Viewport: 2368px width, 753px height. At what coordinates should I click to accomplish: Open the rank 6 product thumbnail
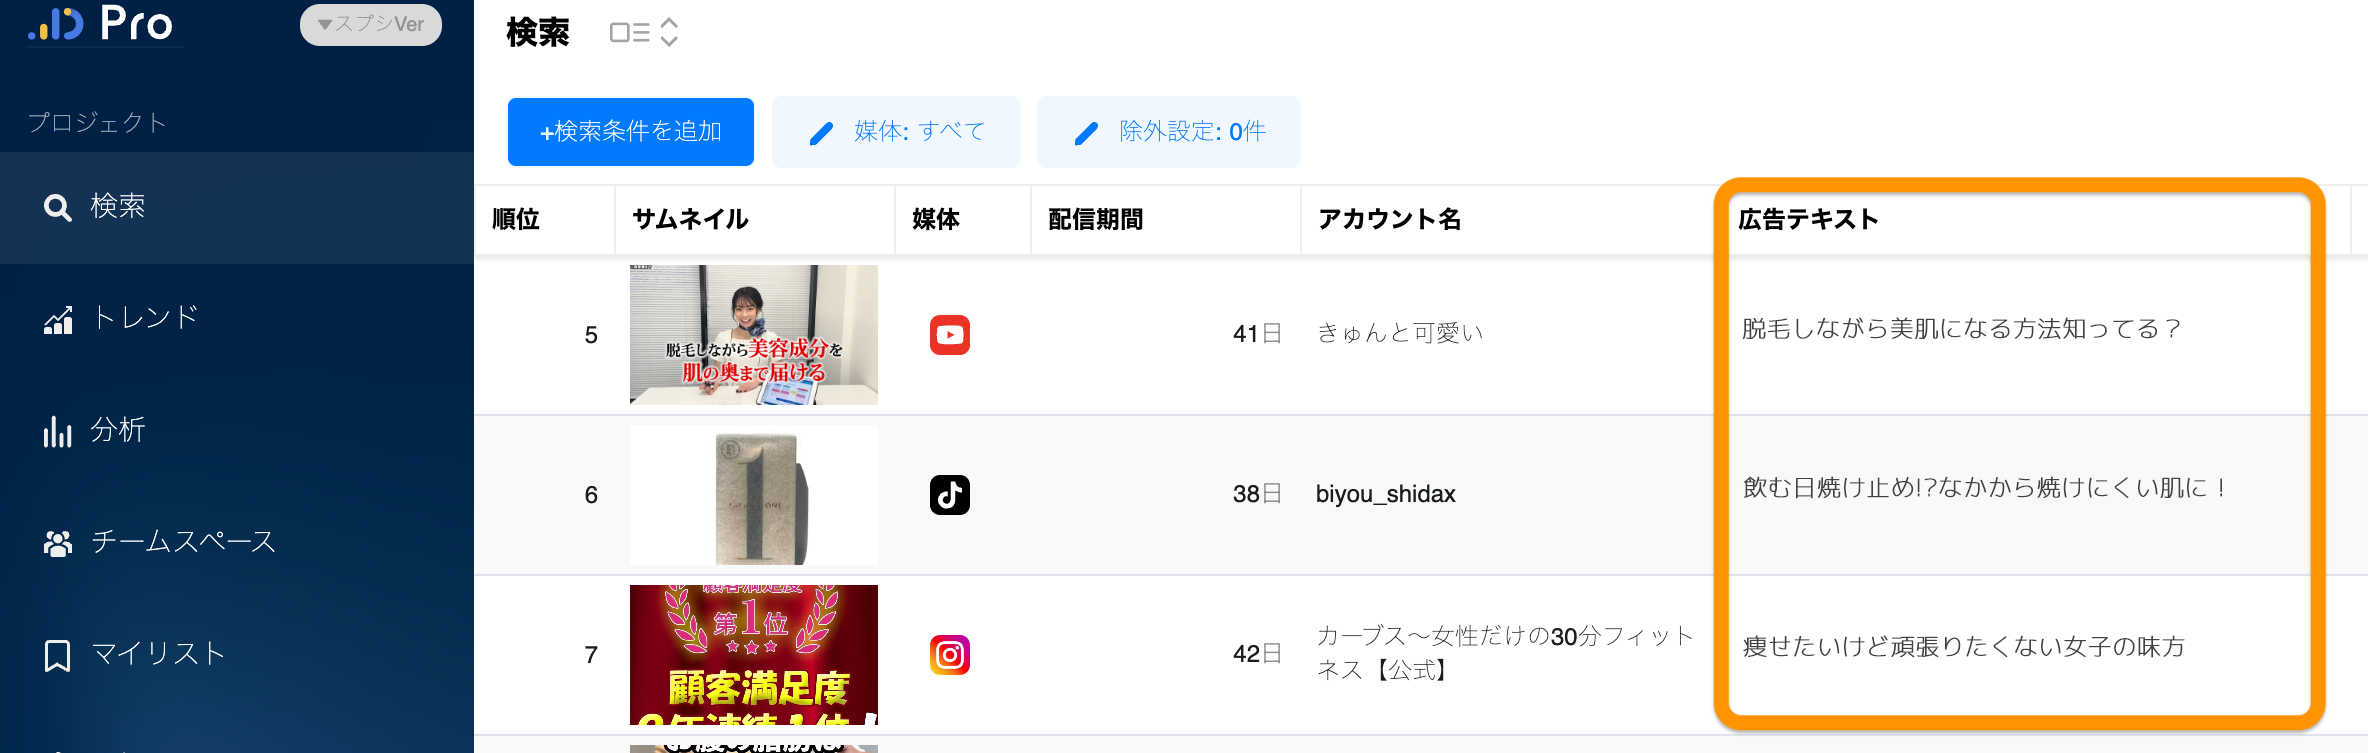point(753,495)
